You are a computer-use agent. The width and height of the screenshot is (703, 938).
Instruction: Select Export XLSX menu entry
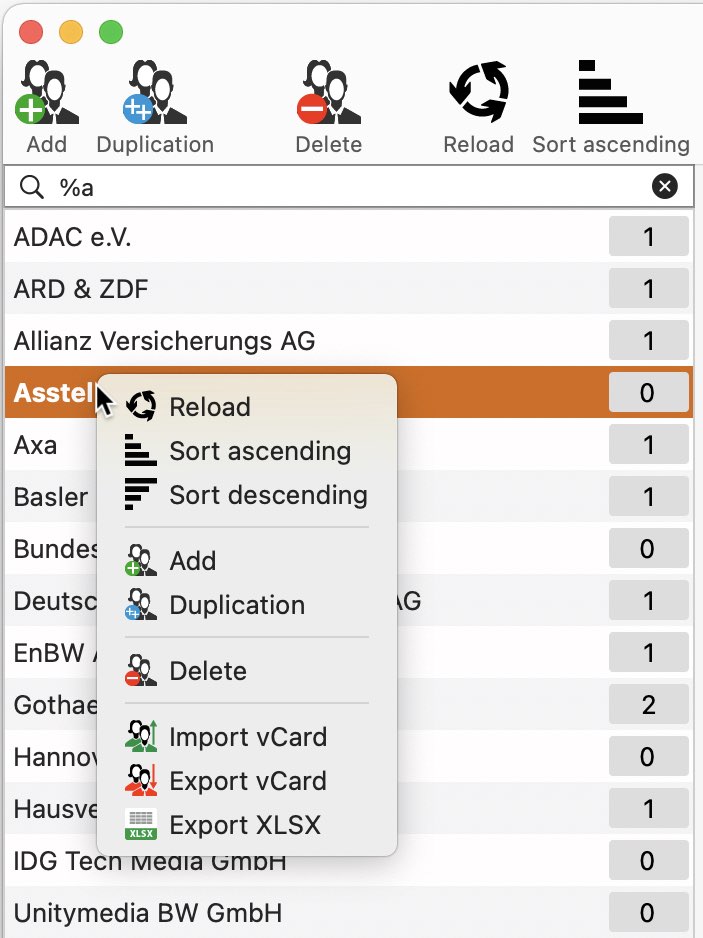246,826
